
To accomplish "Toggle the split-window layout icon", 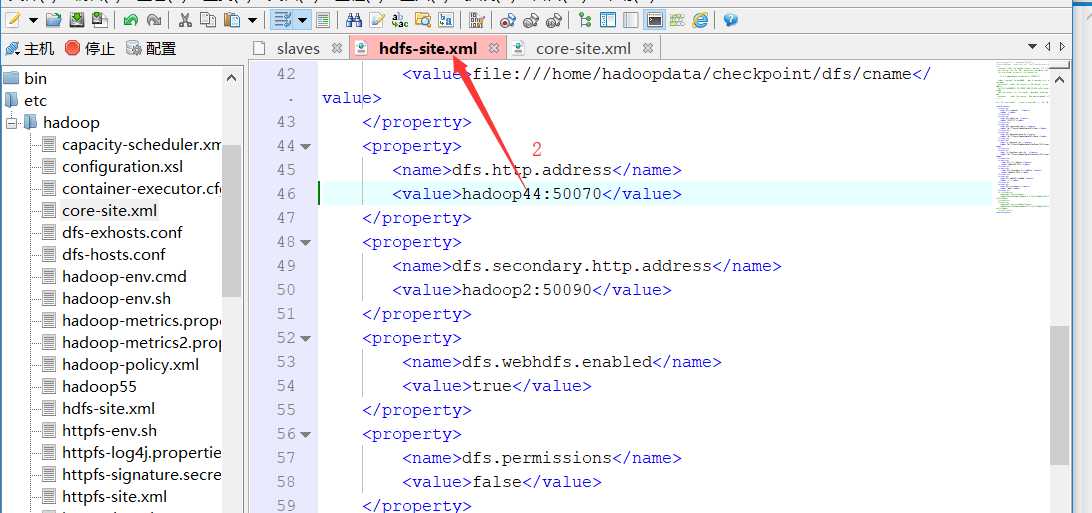I will pos(631,19).
